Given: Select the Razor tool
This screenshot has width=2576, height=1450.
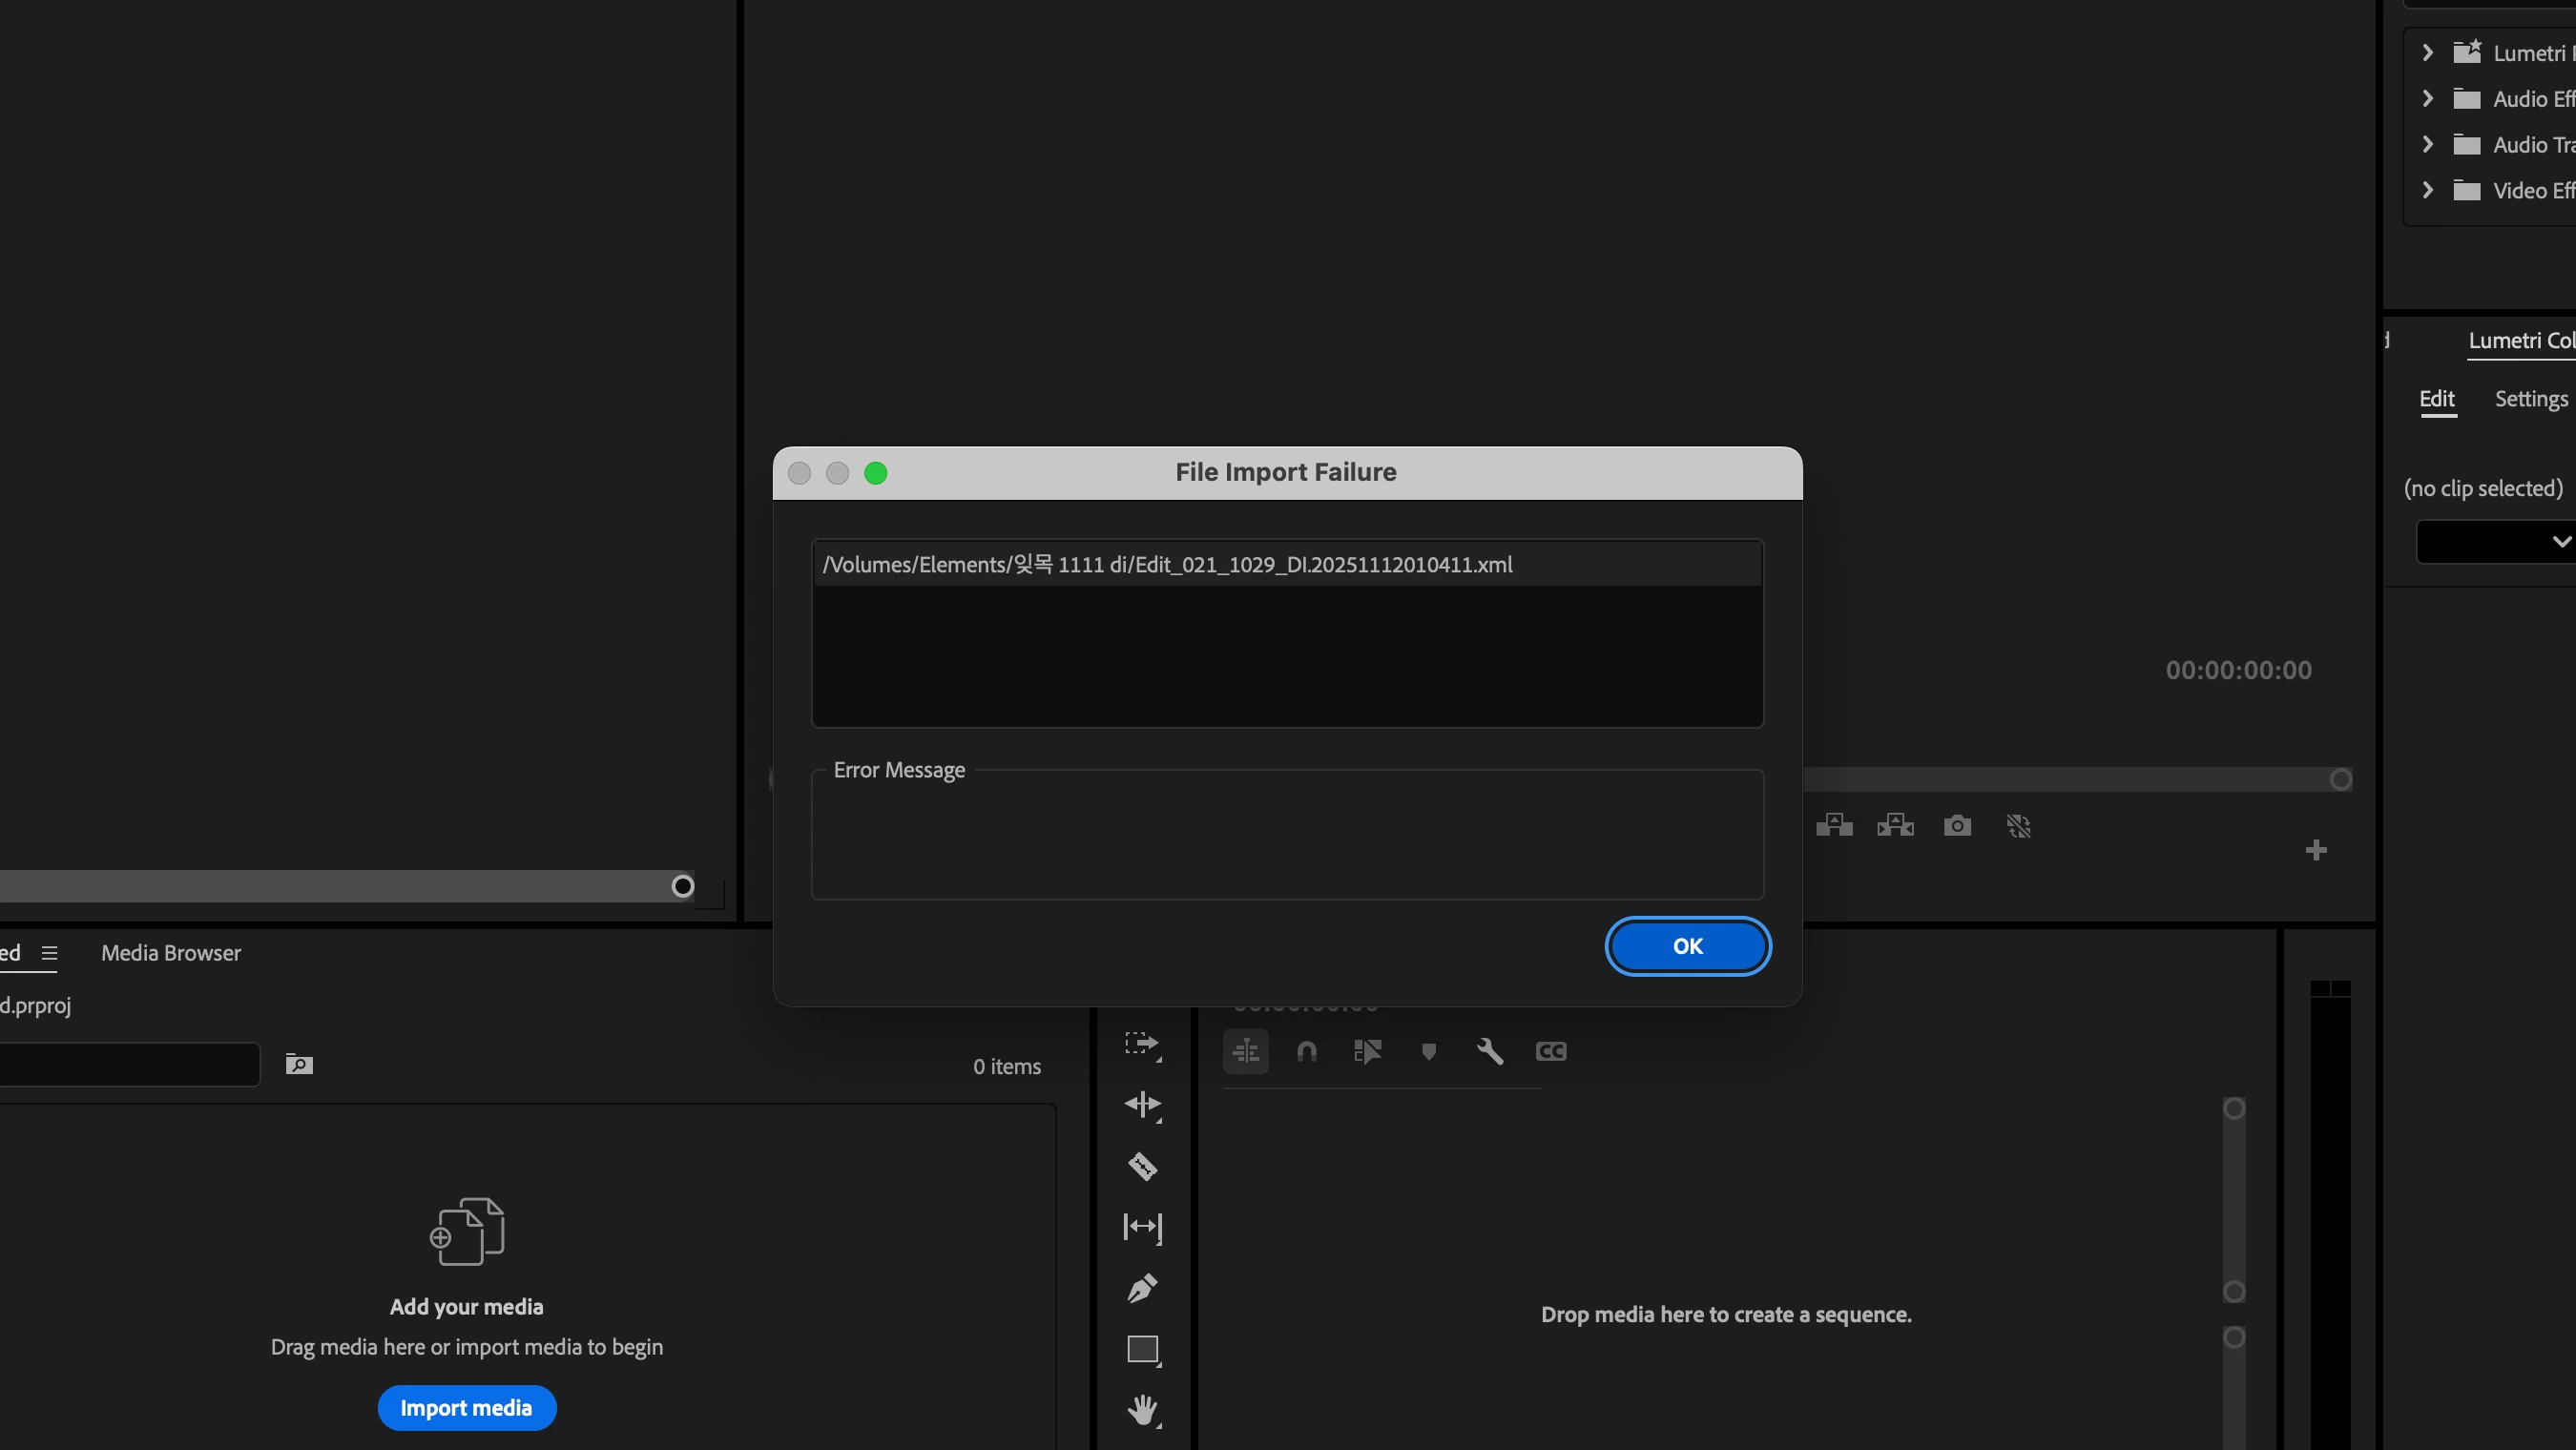Looking at the screenshot, I should 1142,1166.
